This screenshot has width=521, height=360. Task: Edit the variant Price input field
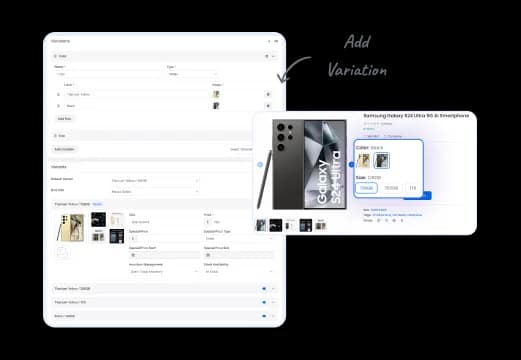[x=238, y=222]
